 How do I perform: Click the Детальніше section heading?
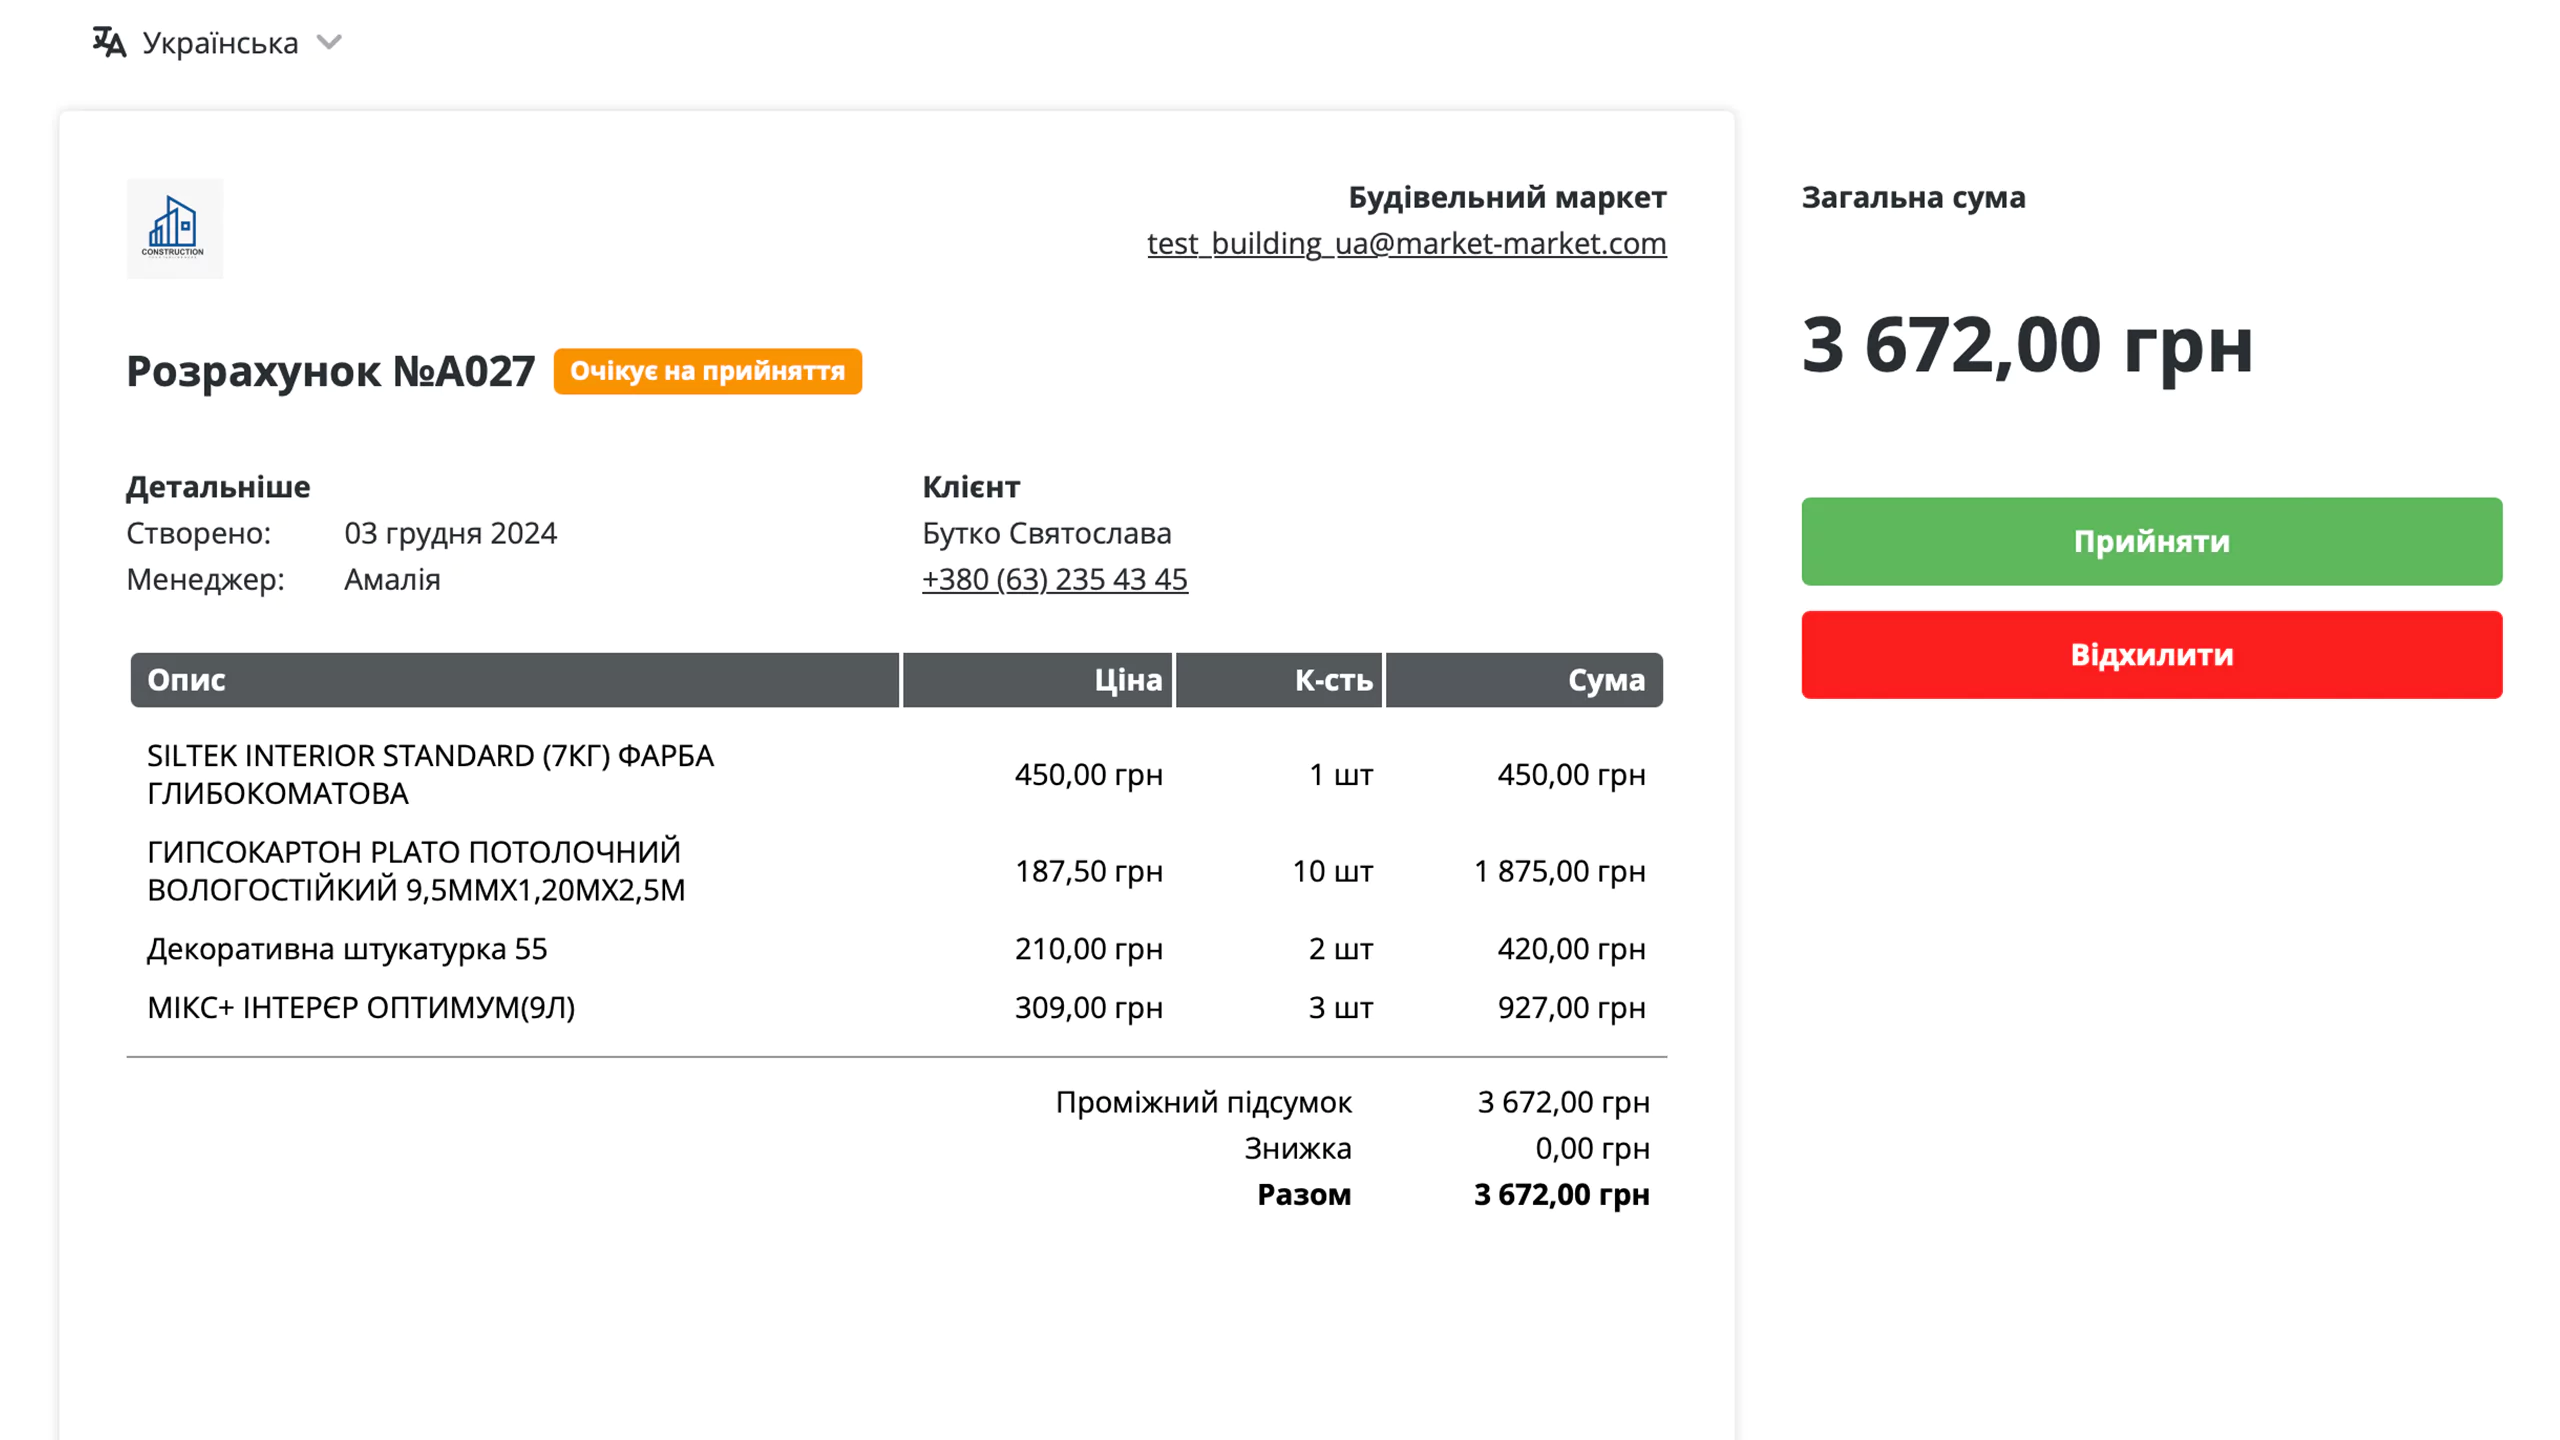218,487
